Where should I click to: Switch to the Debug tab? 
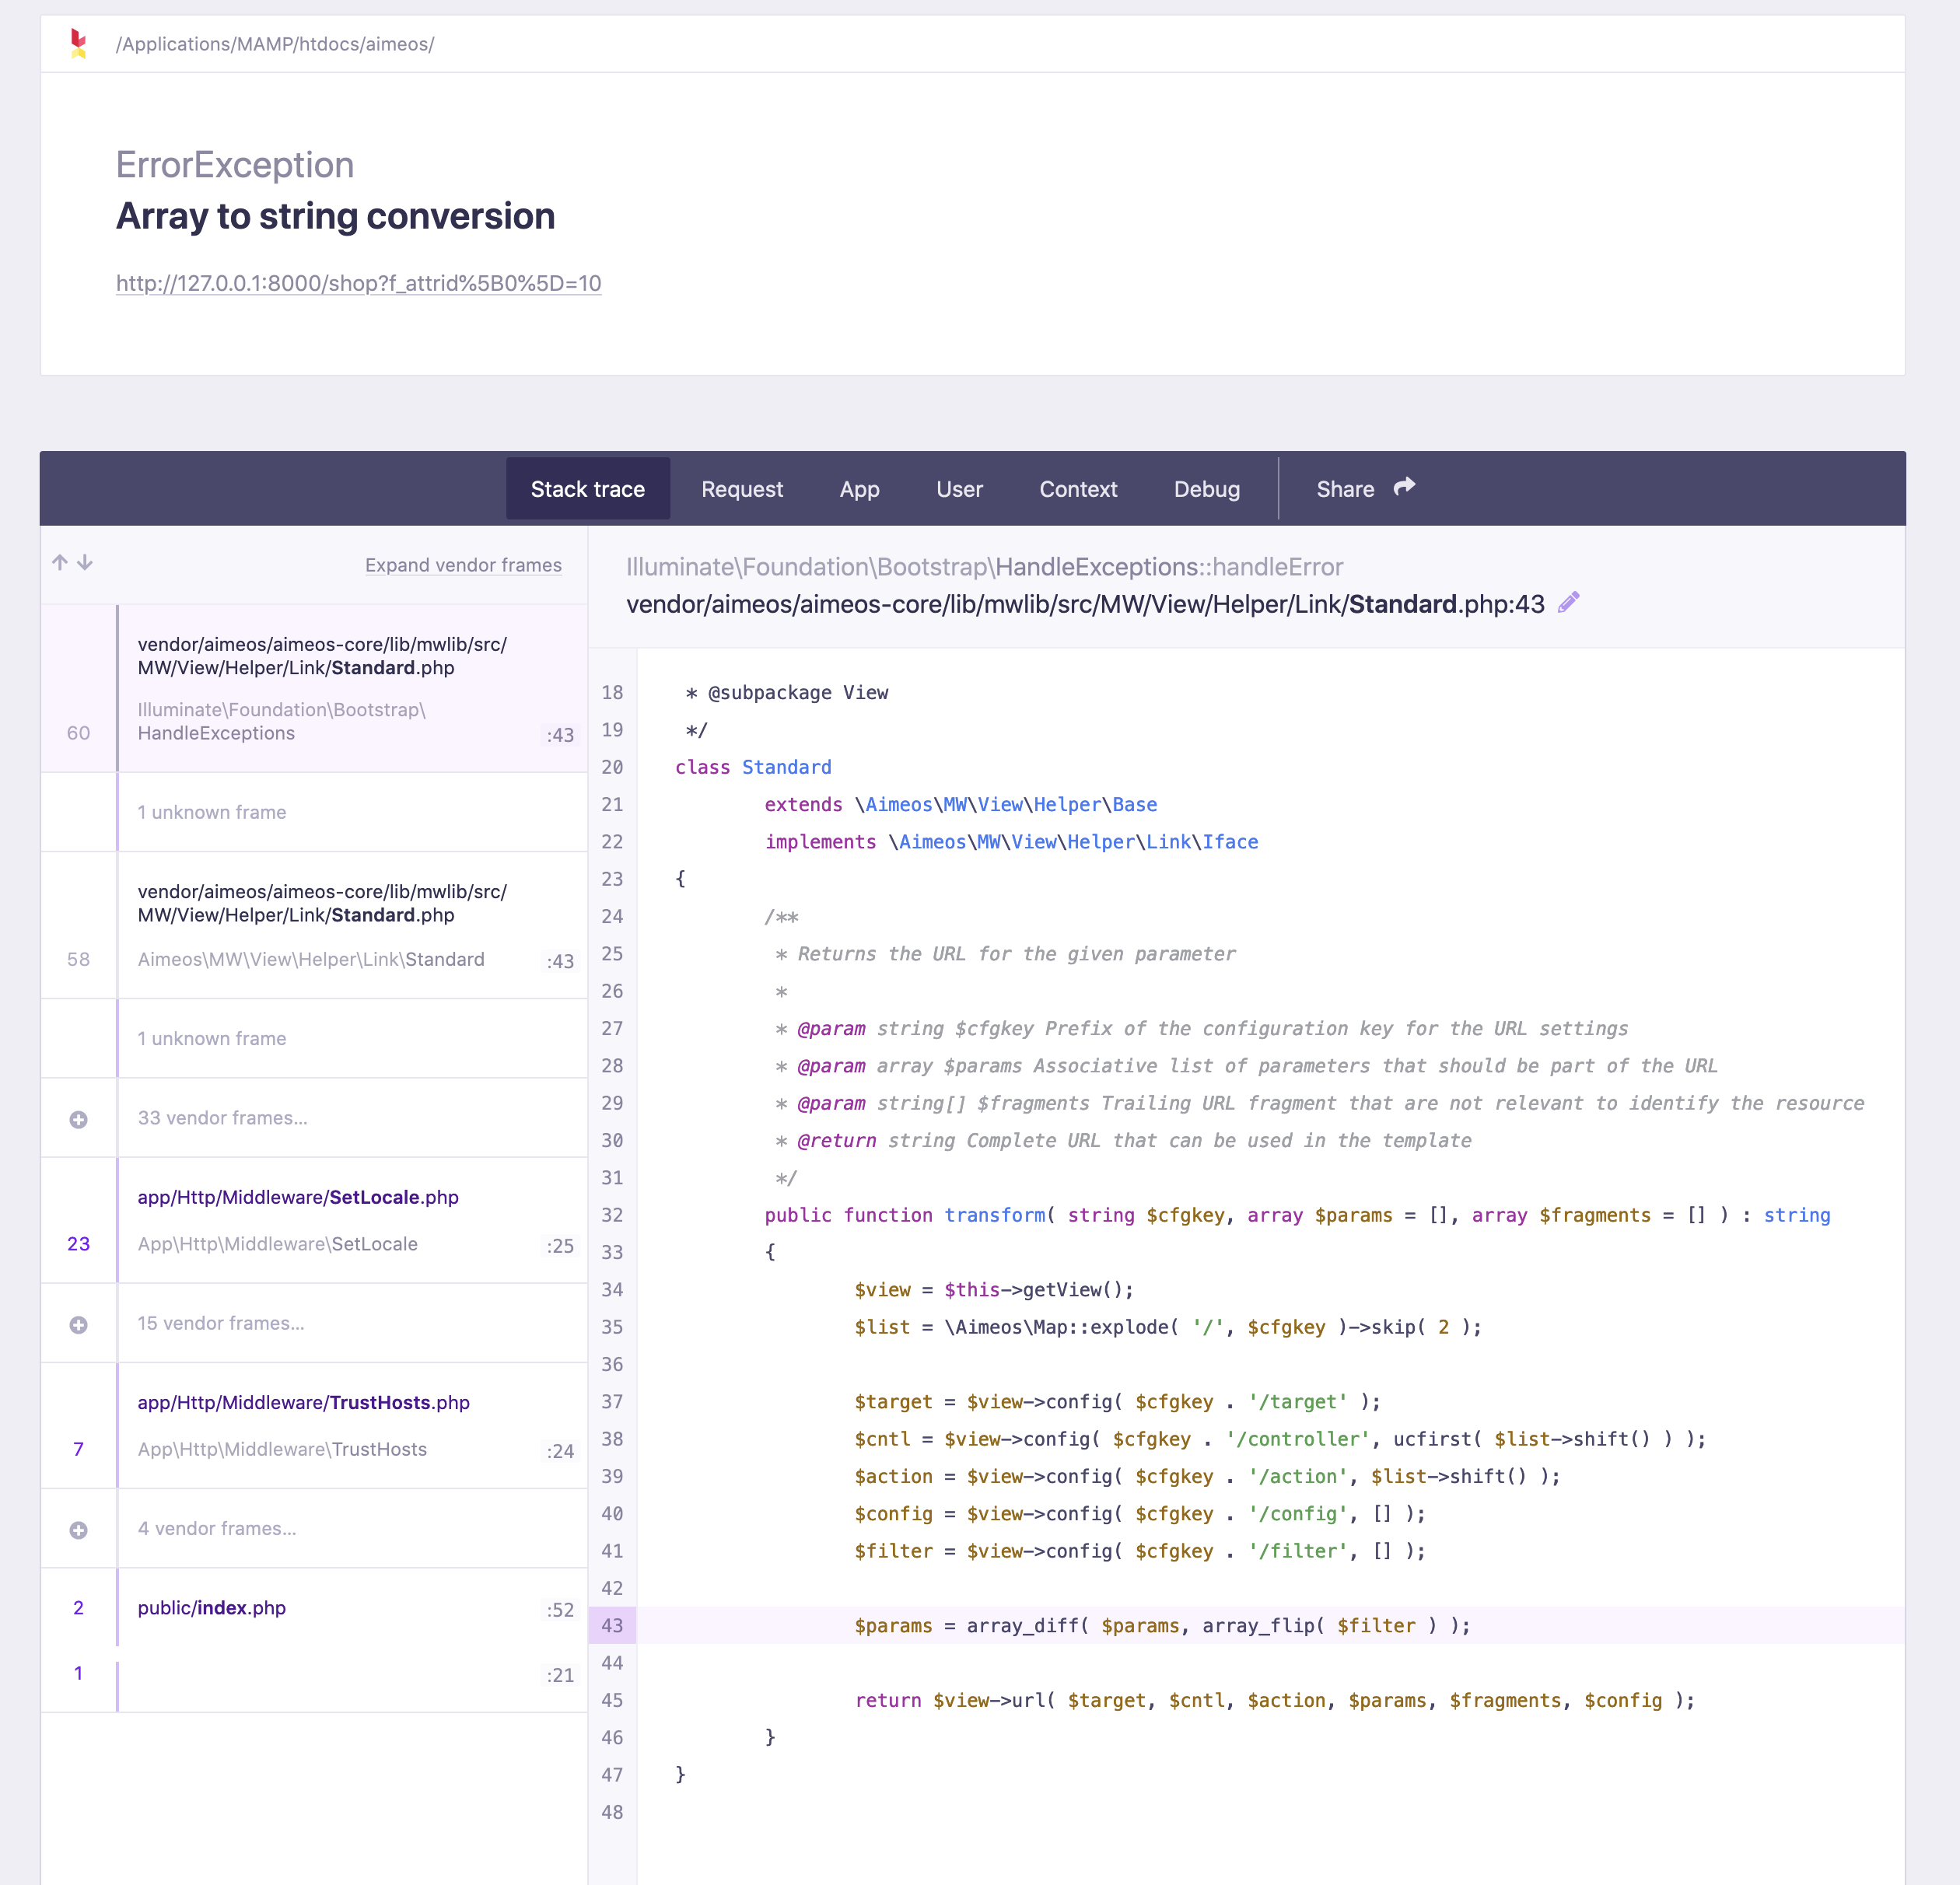point(1207,489)
